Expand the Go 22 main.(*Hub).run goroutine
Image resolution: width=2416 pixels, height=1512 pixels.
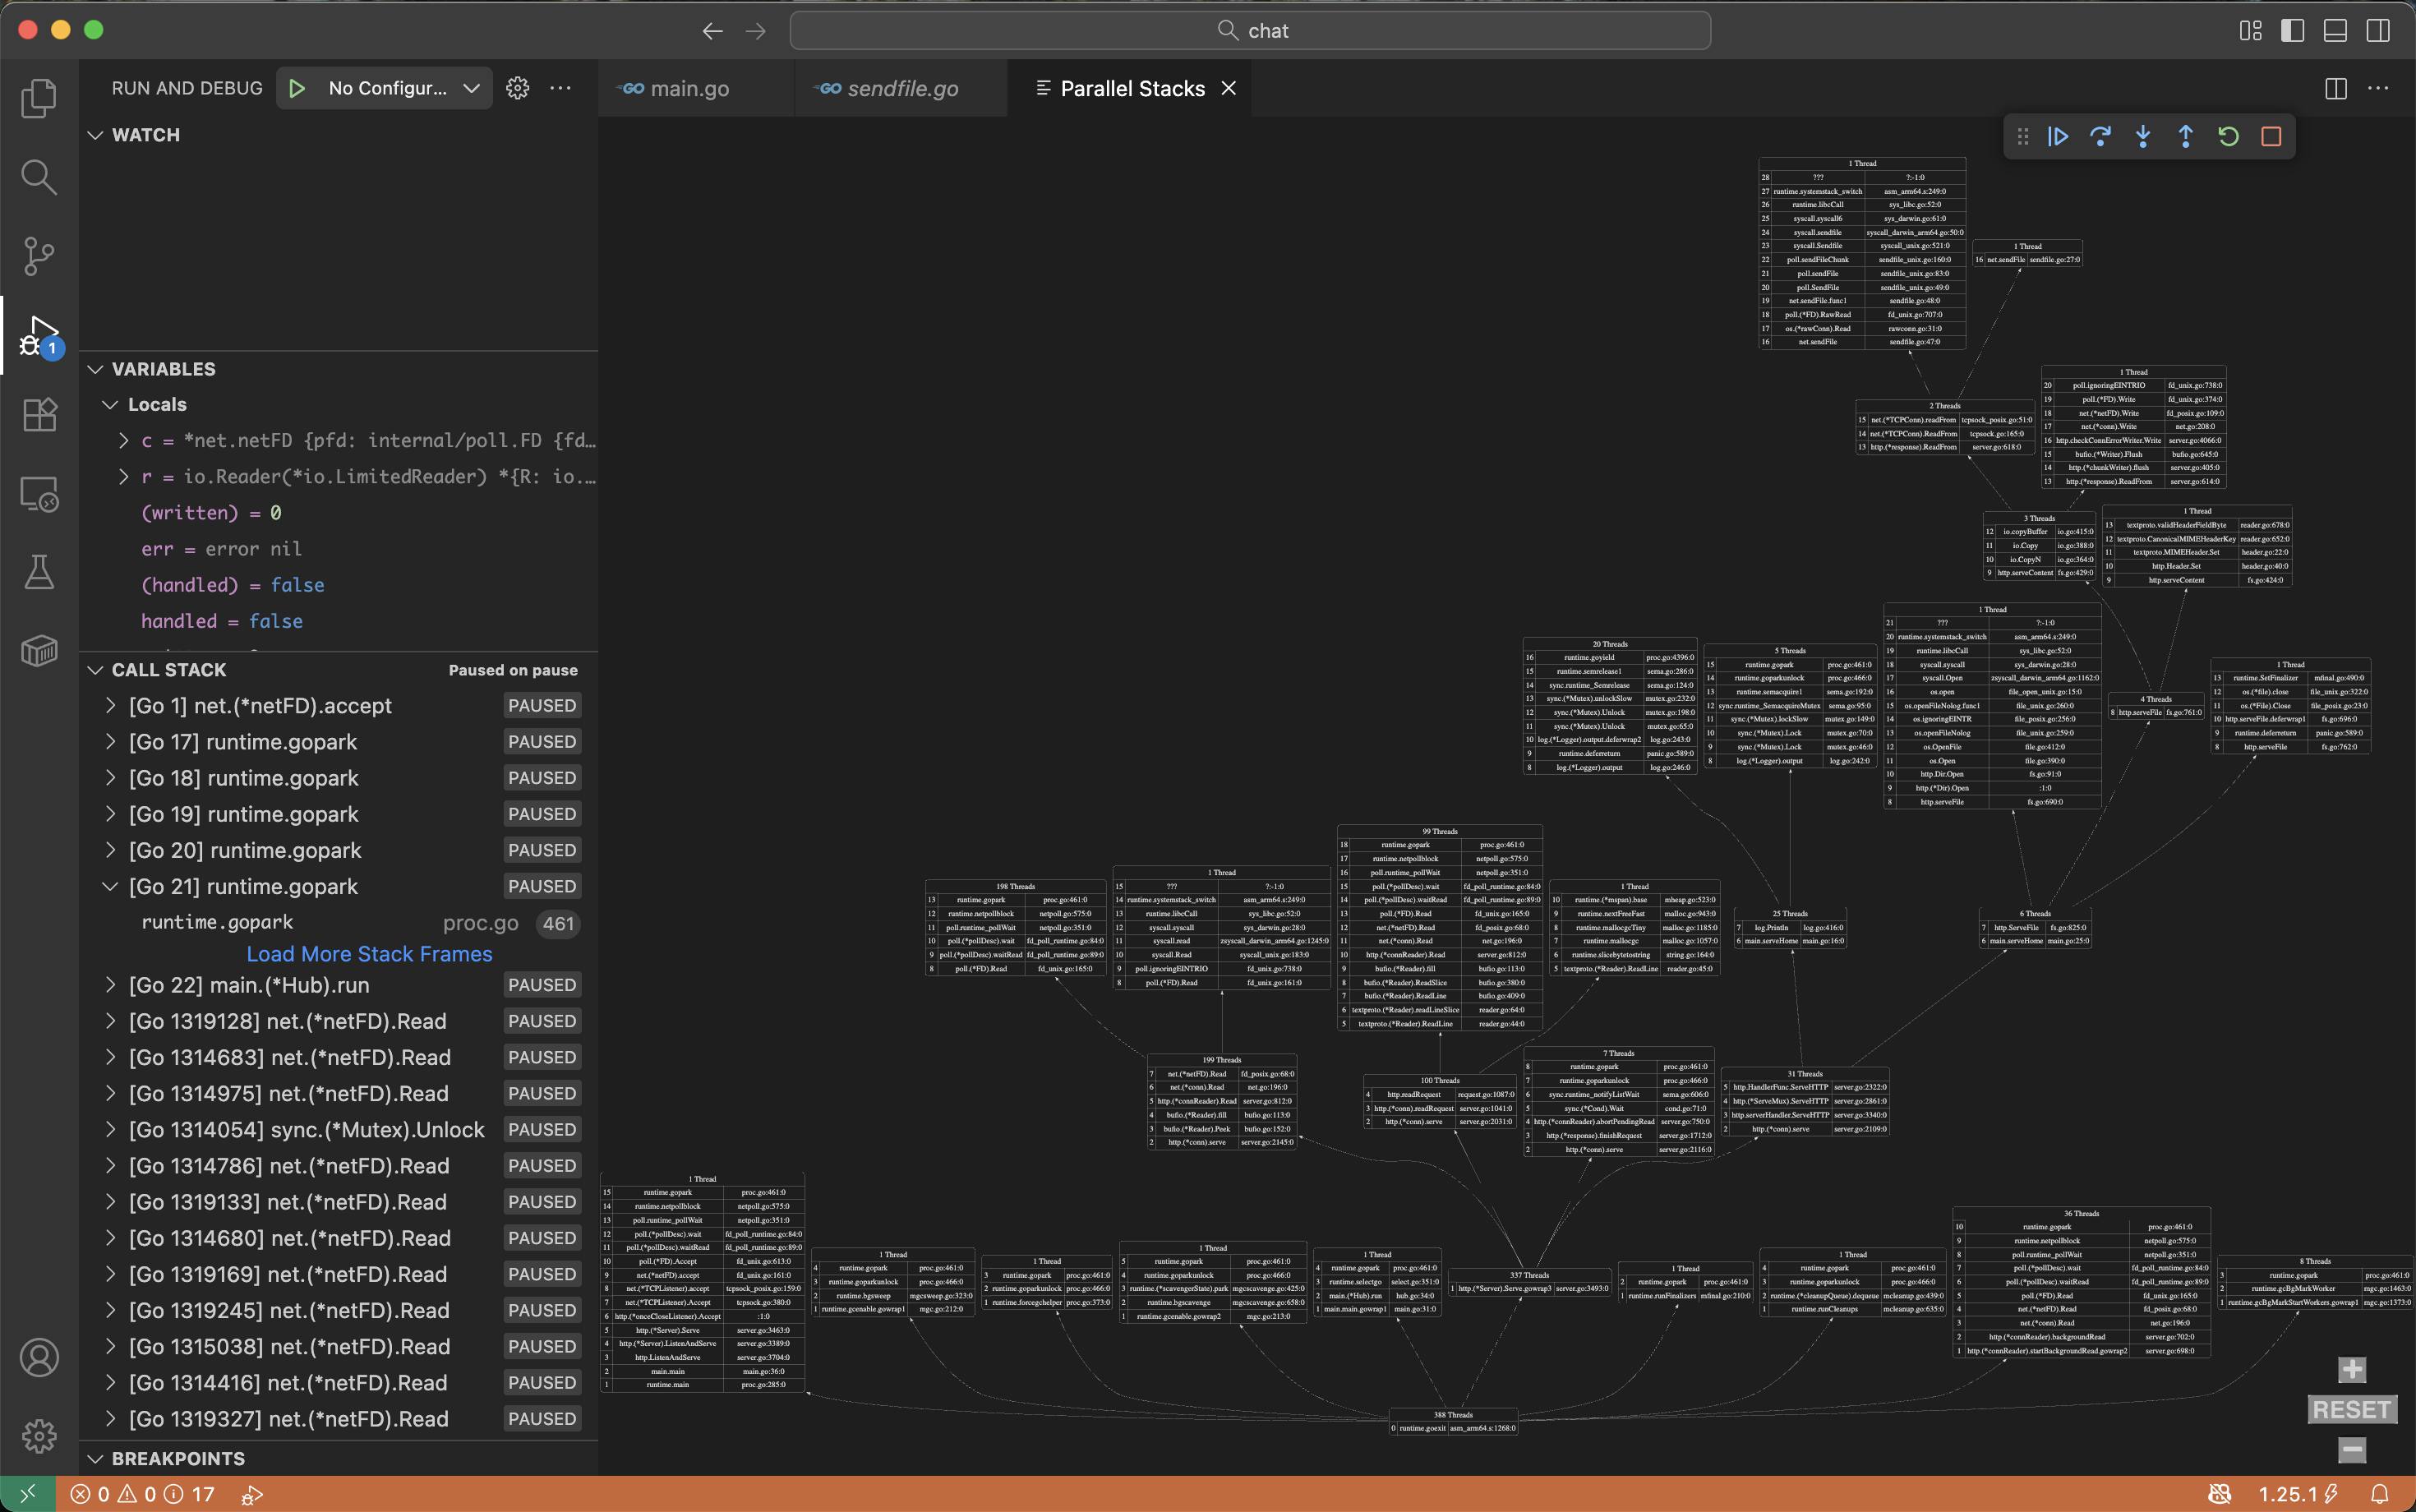pyautogui.click(x=110, y=985)
